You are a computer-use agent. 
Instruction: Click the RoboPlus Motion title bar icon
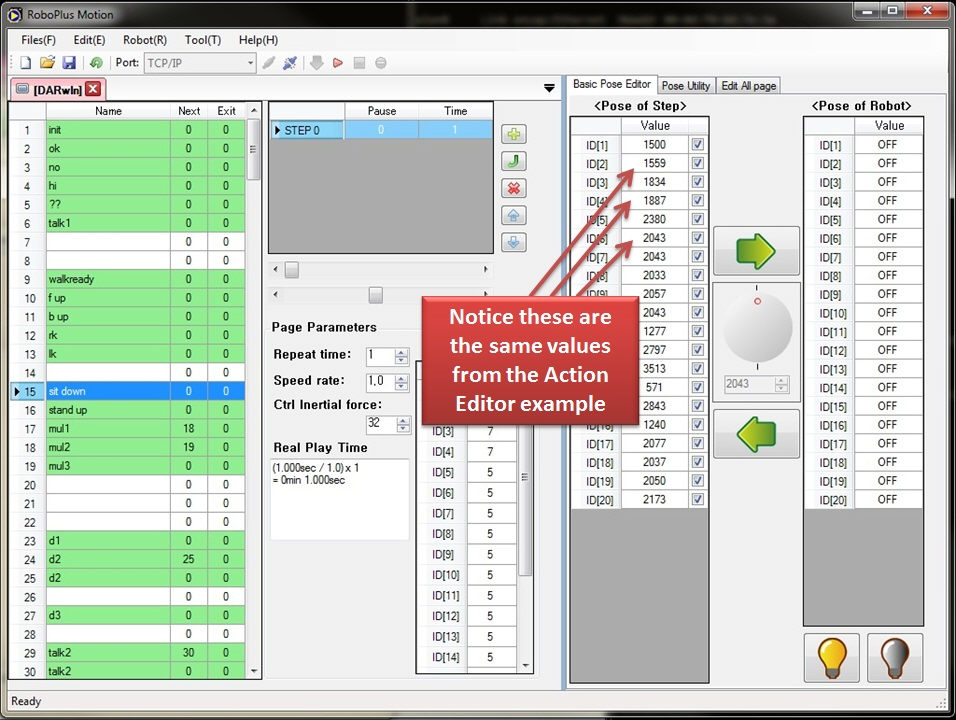coord(15,14)
